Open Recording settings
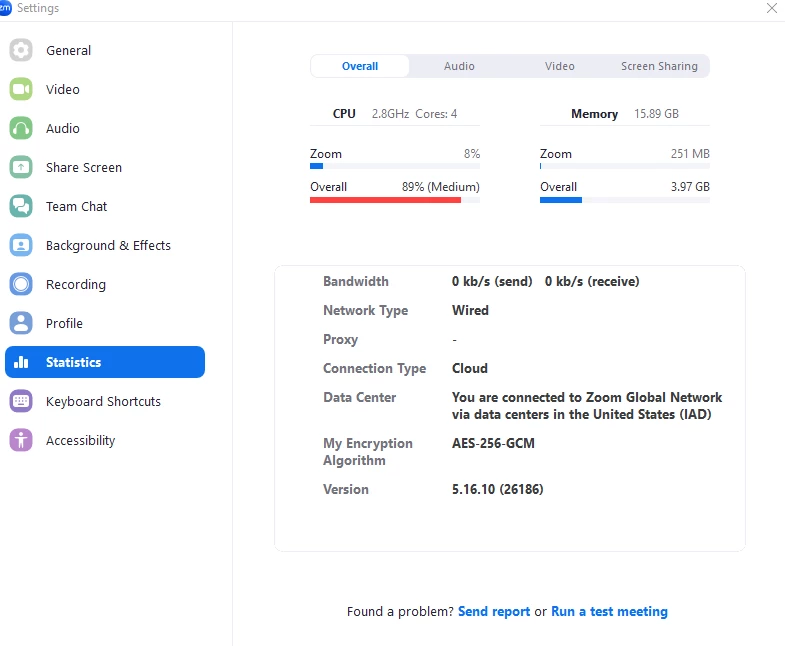Viewport: 785px width, 646px height. (x=105, y=284)
